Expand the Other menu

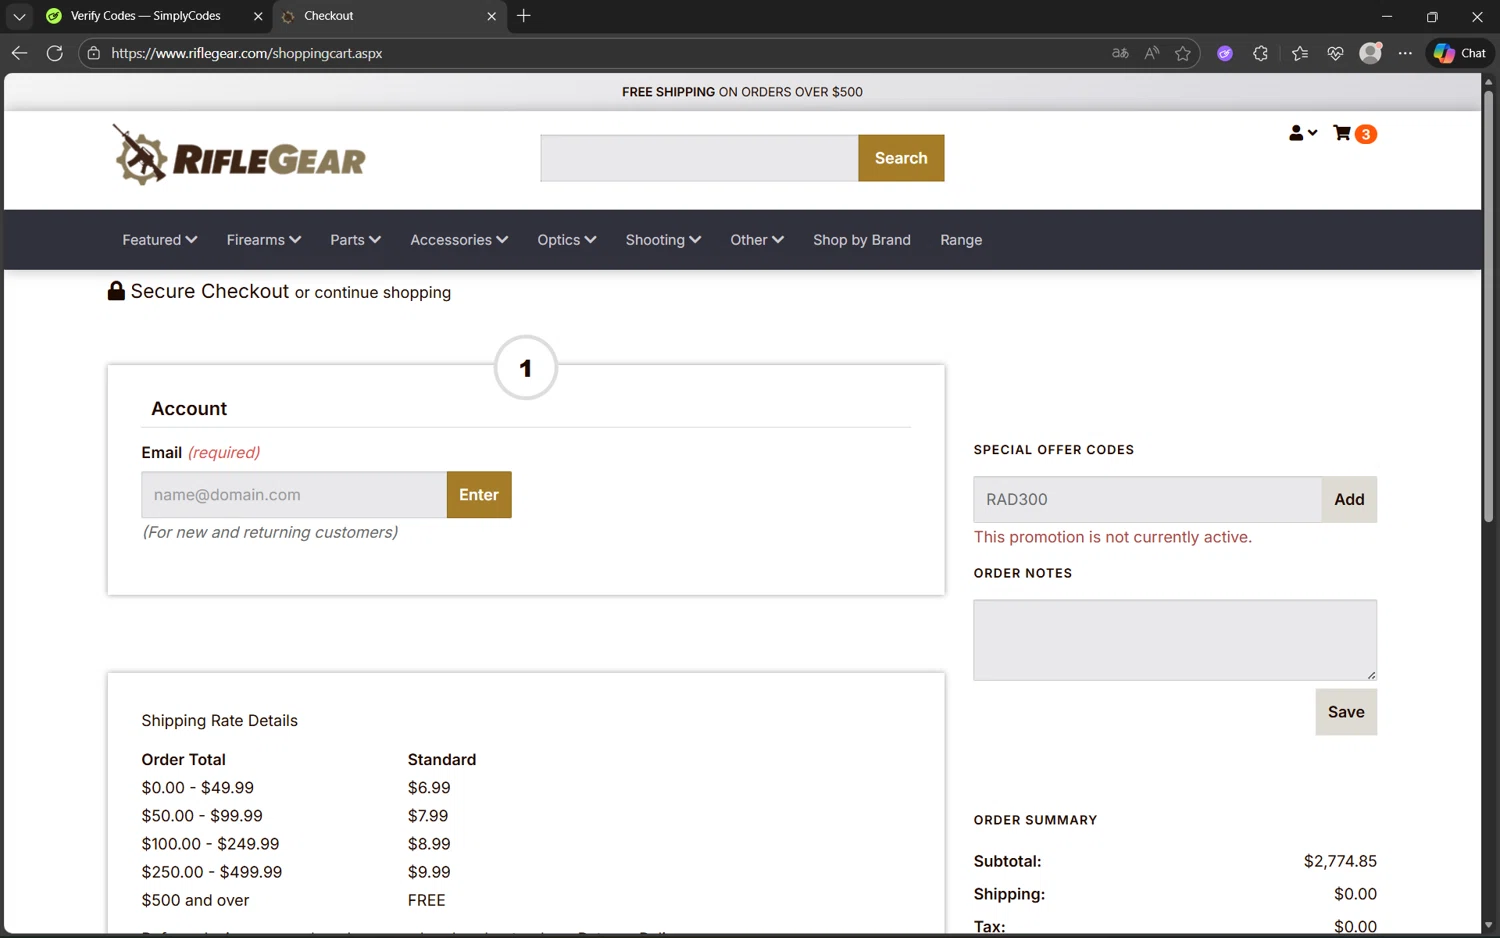(x=757, y=240)
